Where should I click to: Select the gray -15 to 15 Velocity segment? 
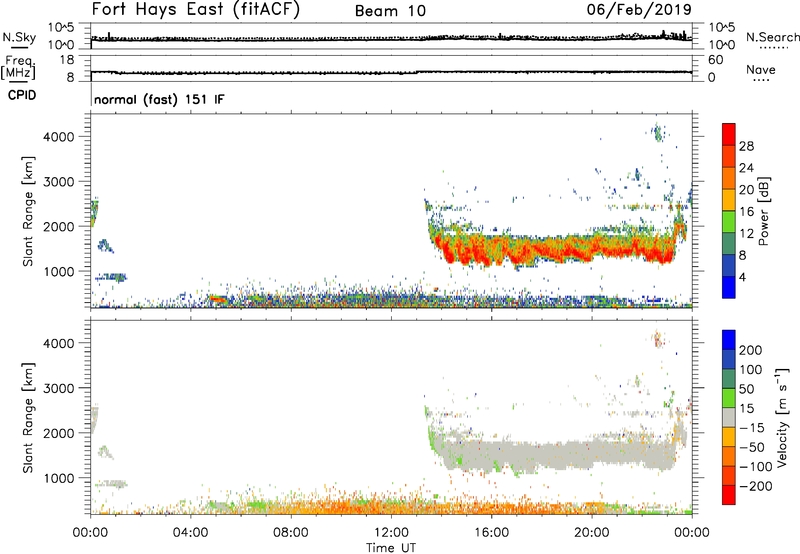[x=729, y=417]
